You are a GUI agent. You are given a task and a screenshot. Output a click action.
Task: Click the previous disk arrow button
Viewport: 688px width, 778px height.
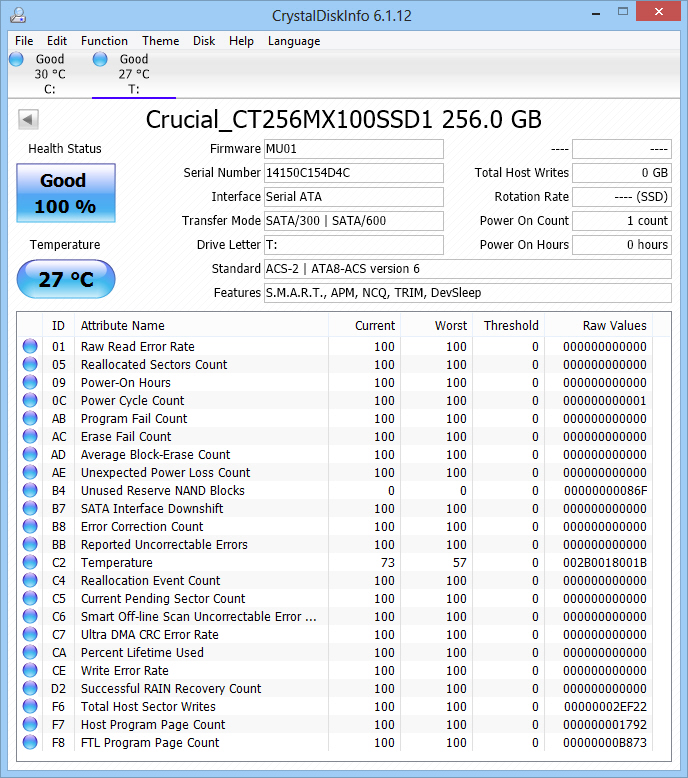28,119
